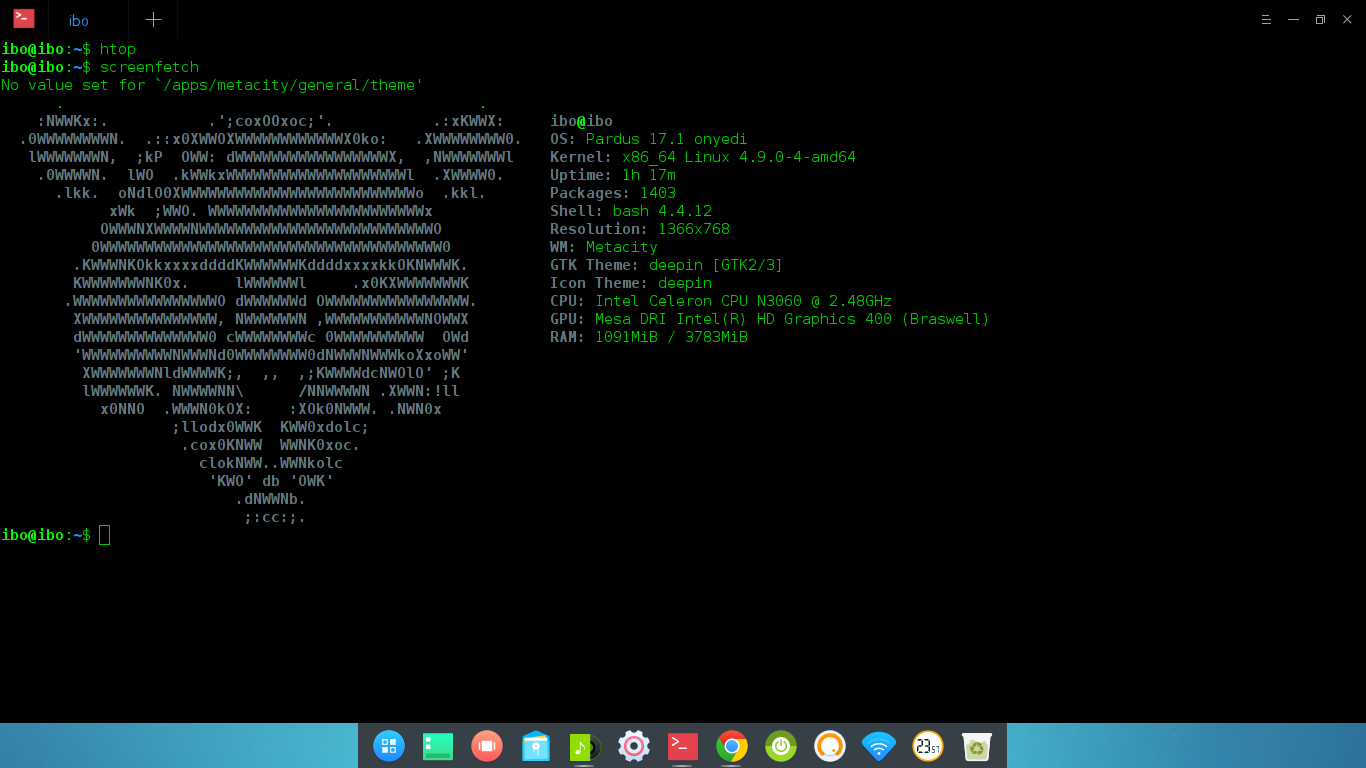1366x768 pixels.
Task: Click the resolution value '1366x768'
Action: pyautogui.click(x=694, y=229)
